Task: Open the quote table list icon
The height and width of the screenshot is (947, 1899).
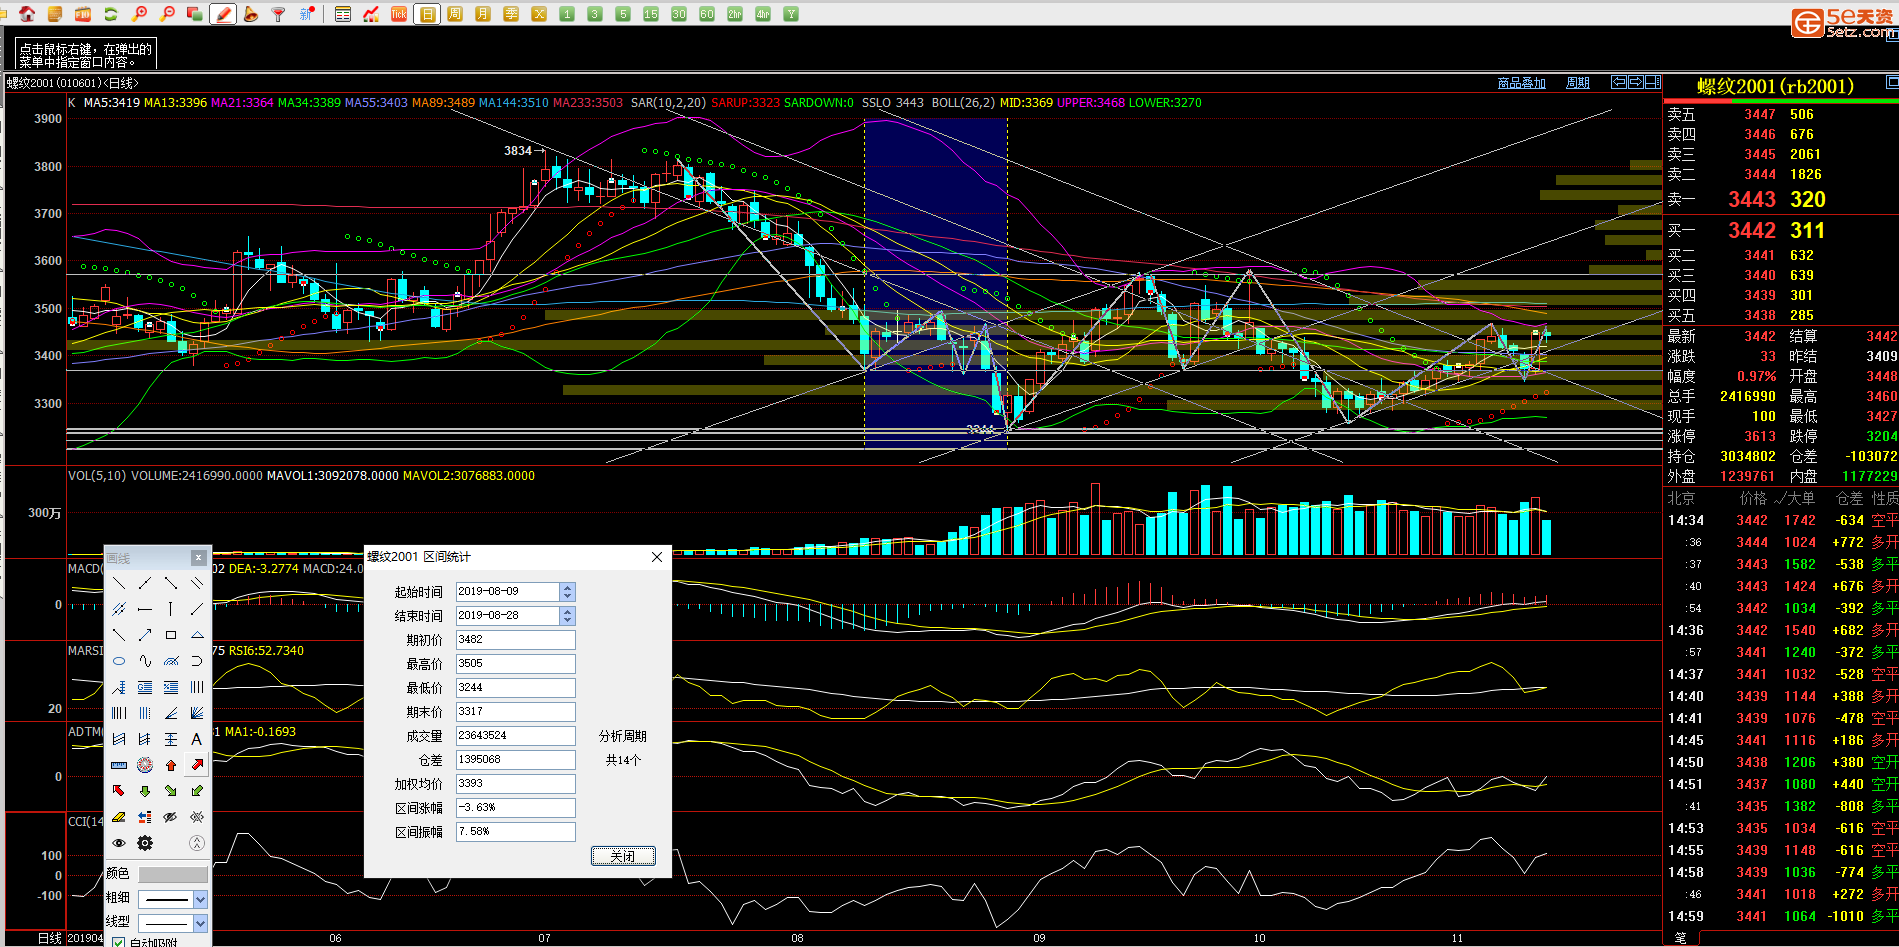Action: (x=343, y=14)
